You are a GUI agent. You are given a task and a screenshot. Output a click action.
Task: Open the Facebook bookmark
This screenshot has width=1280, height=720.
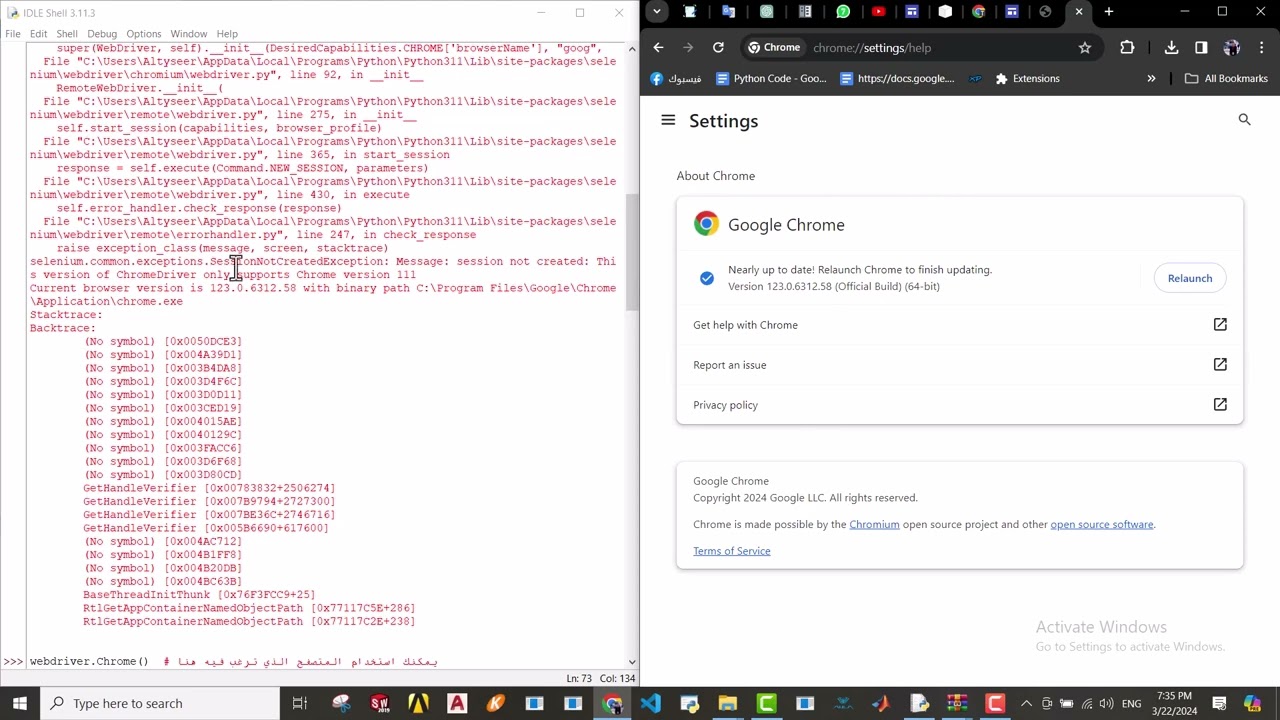675,78
